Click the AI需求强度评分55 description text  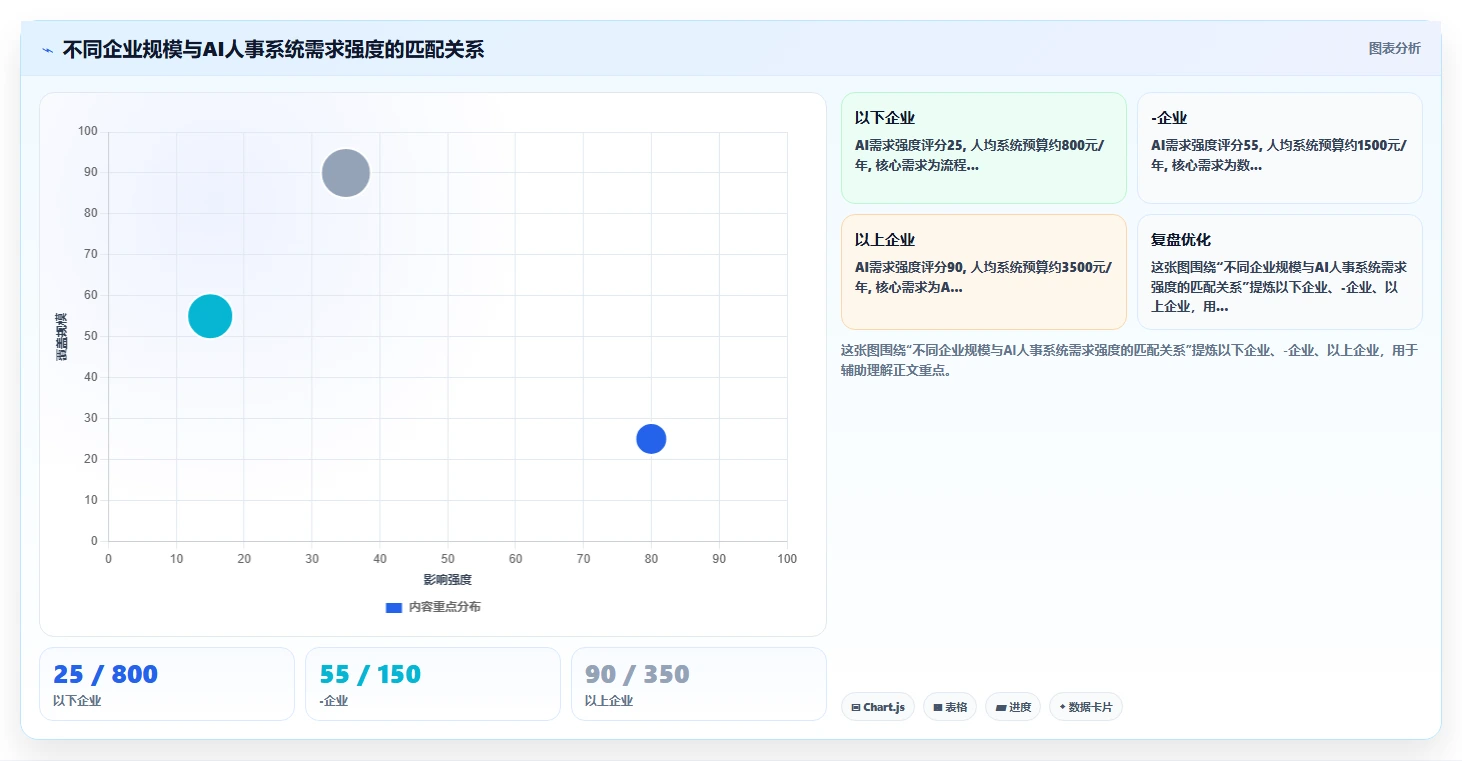(1279, 155)
